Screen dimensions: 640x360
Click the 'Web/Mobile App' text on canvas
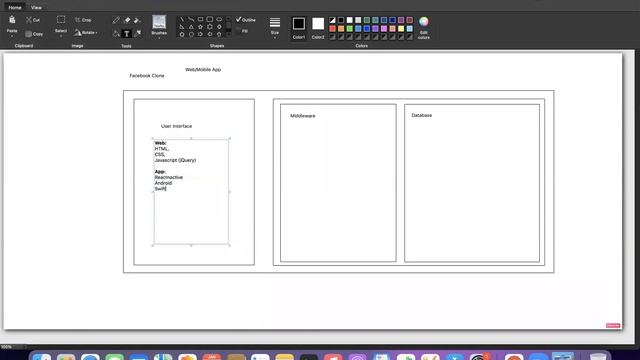[203, 70]
